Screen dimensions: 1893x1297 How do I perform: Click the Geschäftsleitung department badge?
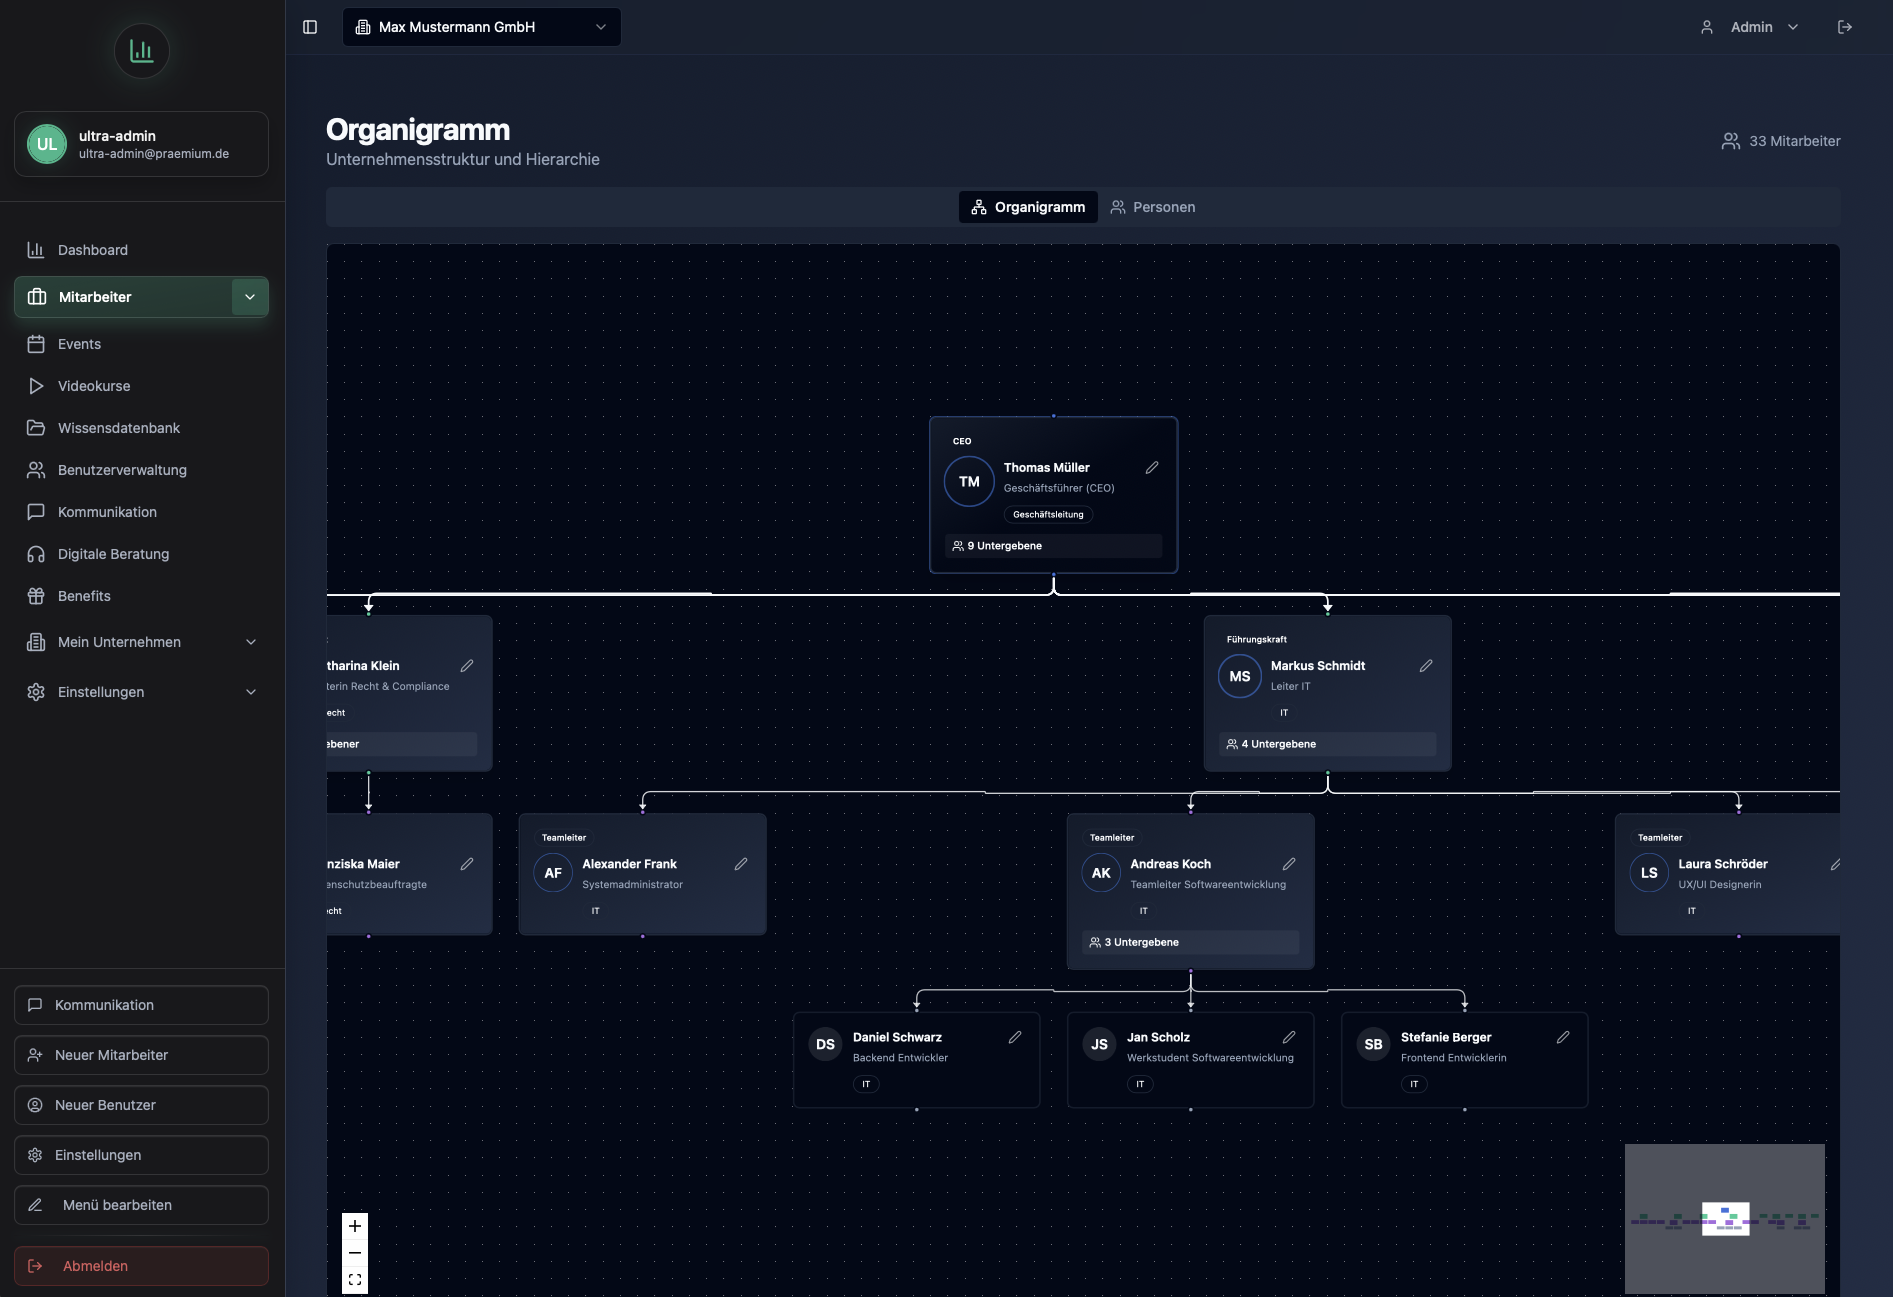pyautogui.click(x=1048, y=514)
